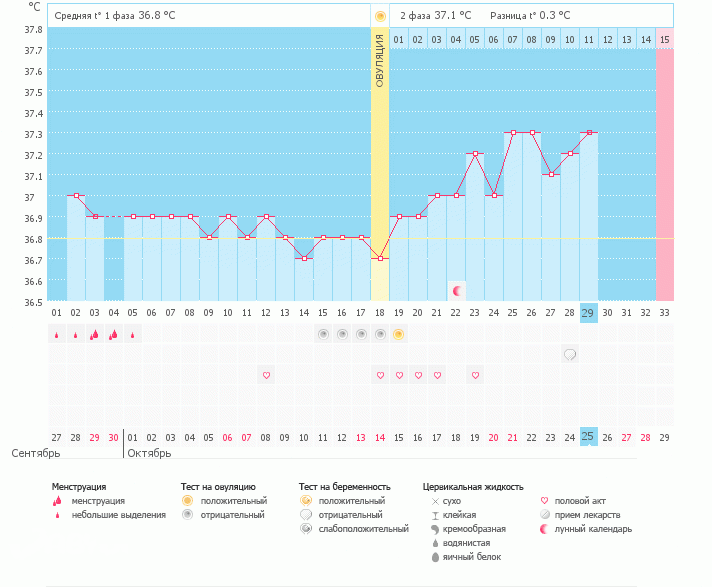Click the egg white cervical fluid legend icon
Viewport: 712px width, 587px height.
pos(435,557)
